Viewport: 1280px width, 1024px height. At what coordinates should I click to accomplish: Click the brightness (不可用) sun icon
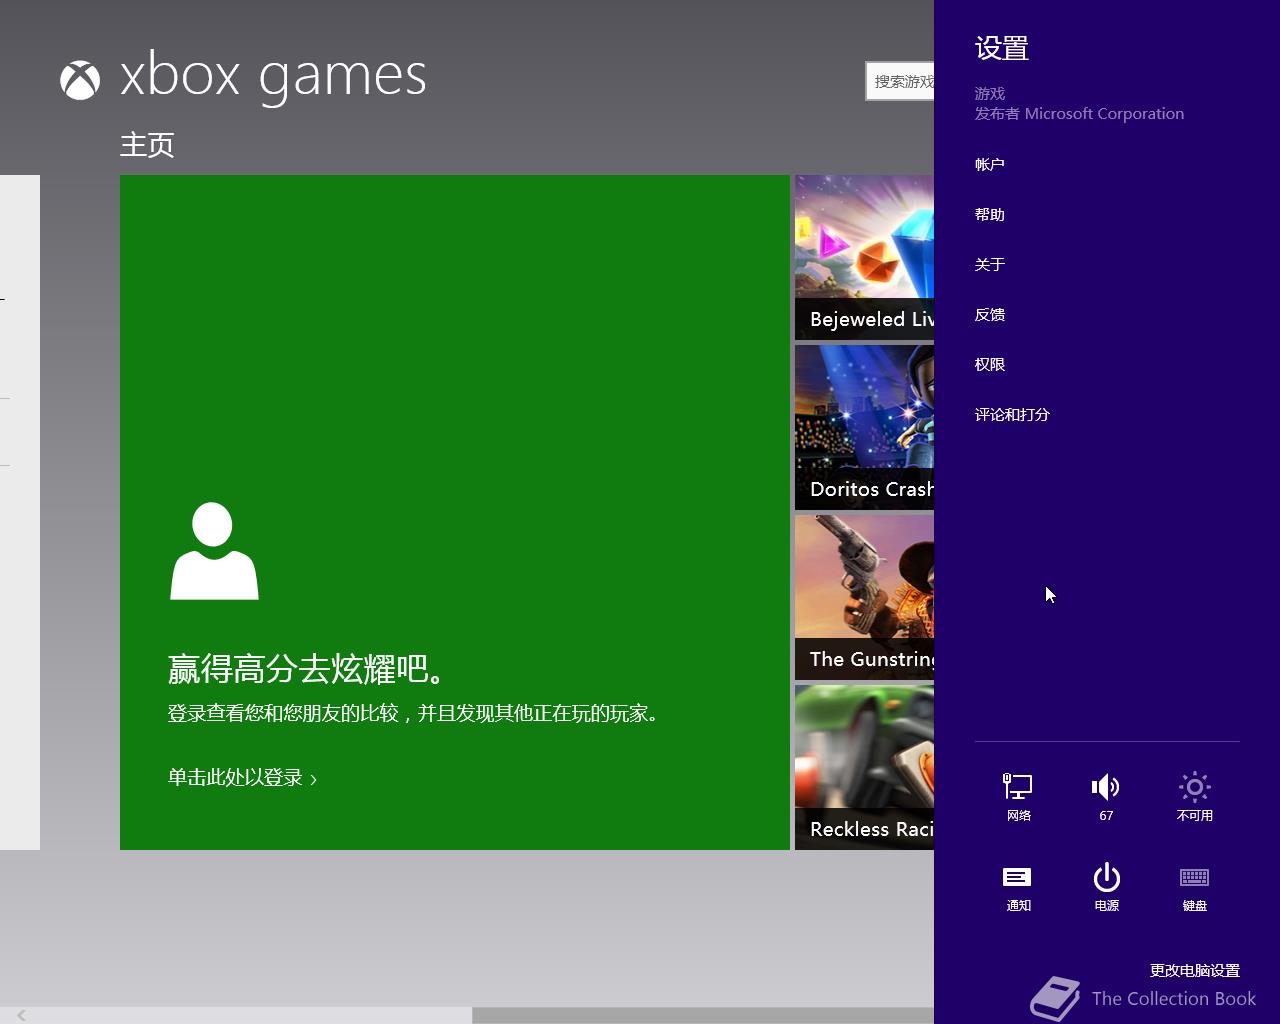click(1194, 797)
